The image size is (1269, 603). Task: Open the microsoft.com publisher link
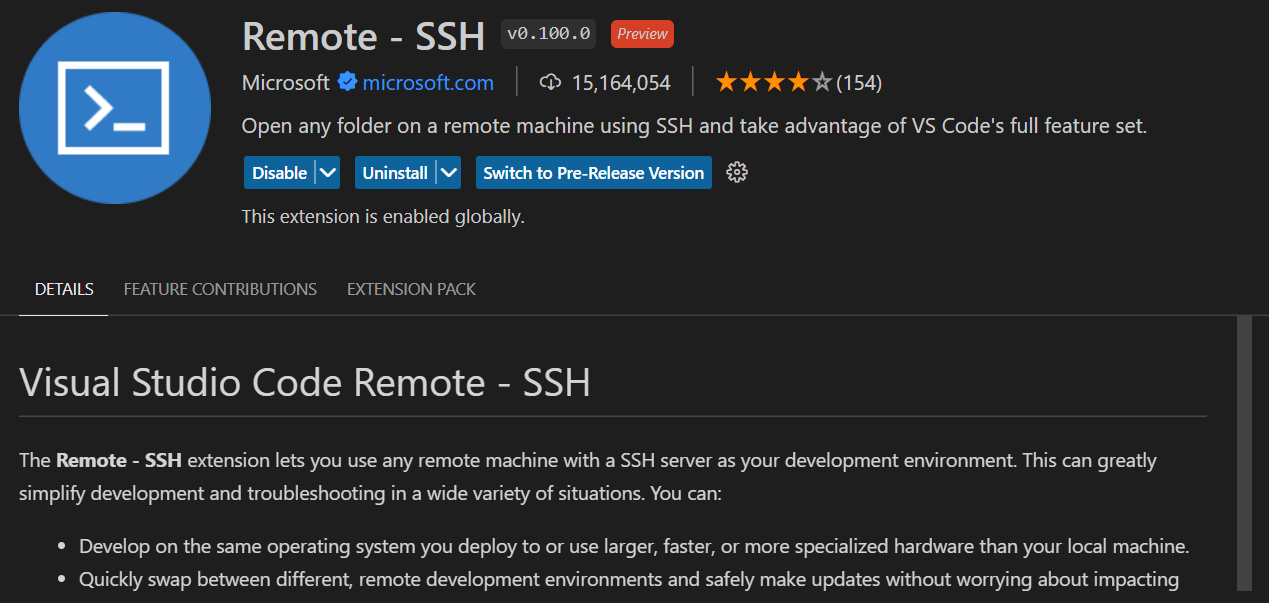[x=428, y=82]
